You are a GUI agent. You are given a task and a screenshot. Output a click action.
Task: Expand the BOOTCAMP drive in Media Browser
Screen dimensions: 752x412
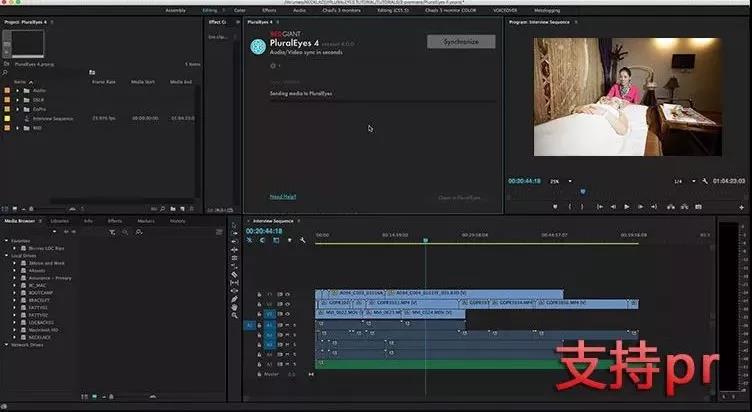pos(14,293)
